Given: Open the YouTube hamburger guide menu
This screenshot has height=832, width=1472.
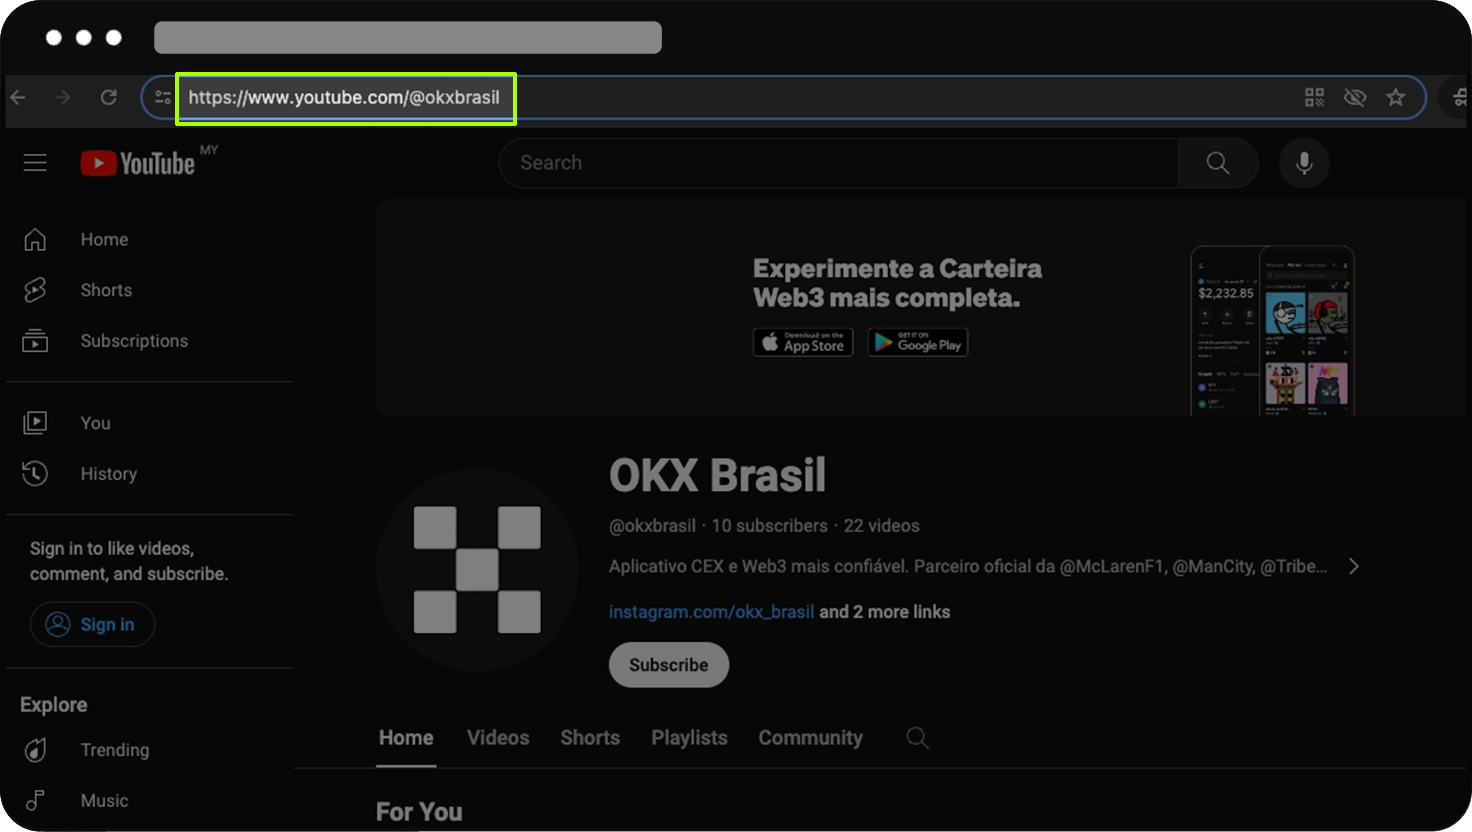Looking at the screenshot, I should click(35, 163).
